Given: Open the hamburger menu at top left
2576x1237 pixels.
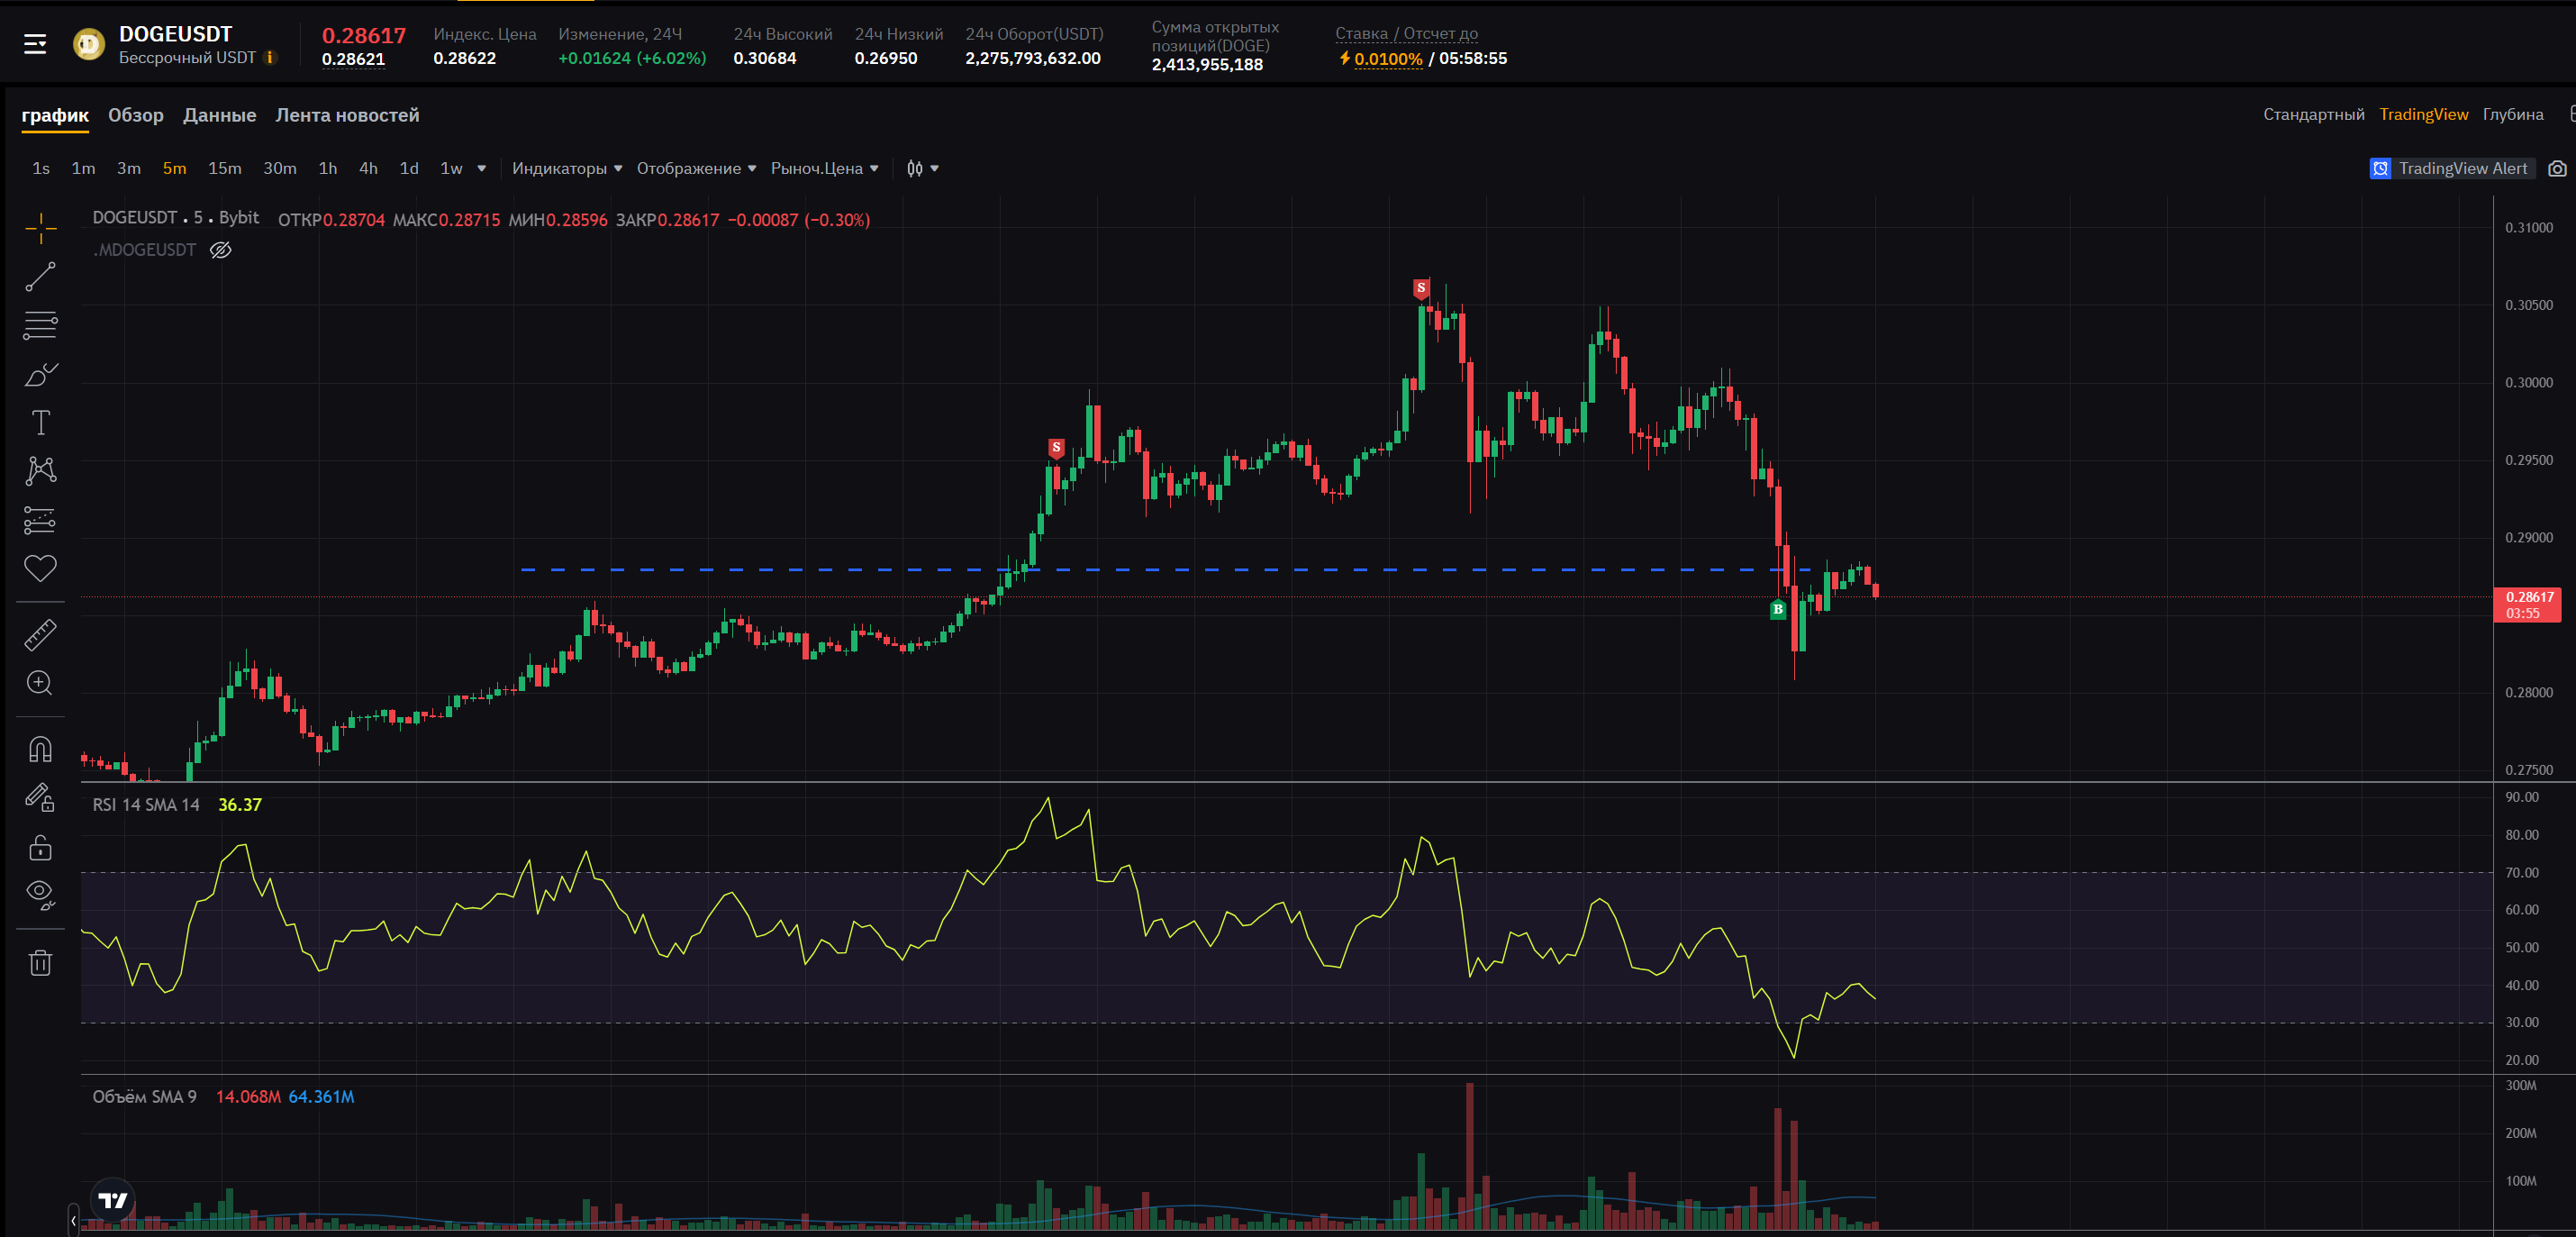Looking at the screenshot, I should [x=35, y=45].
